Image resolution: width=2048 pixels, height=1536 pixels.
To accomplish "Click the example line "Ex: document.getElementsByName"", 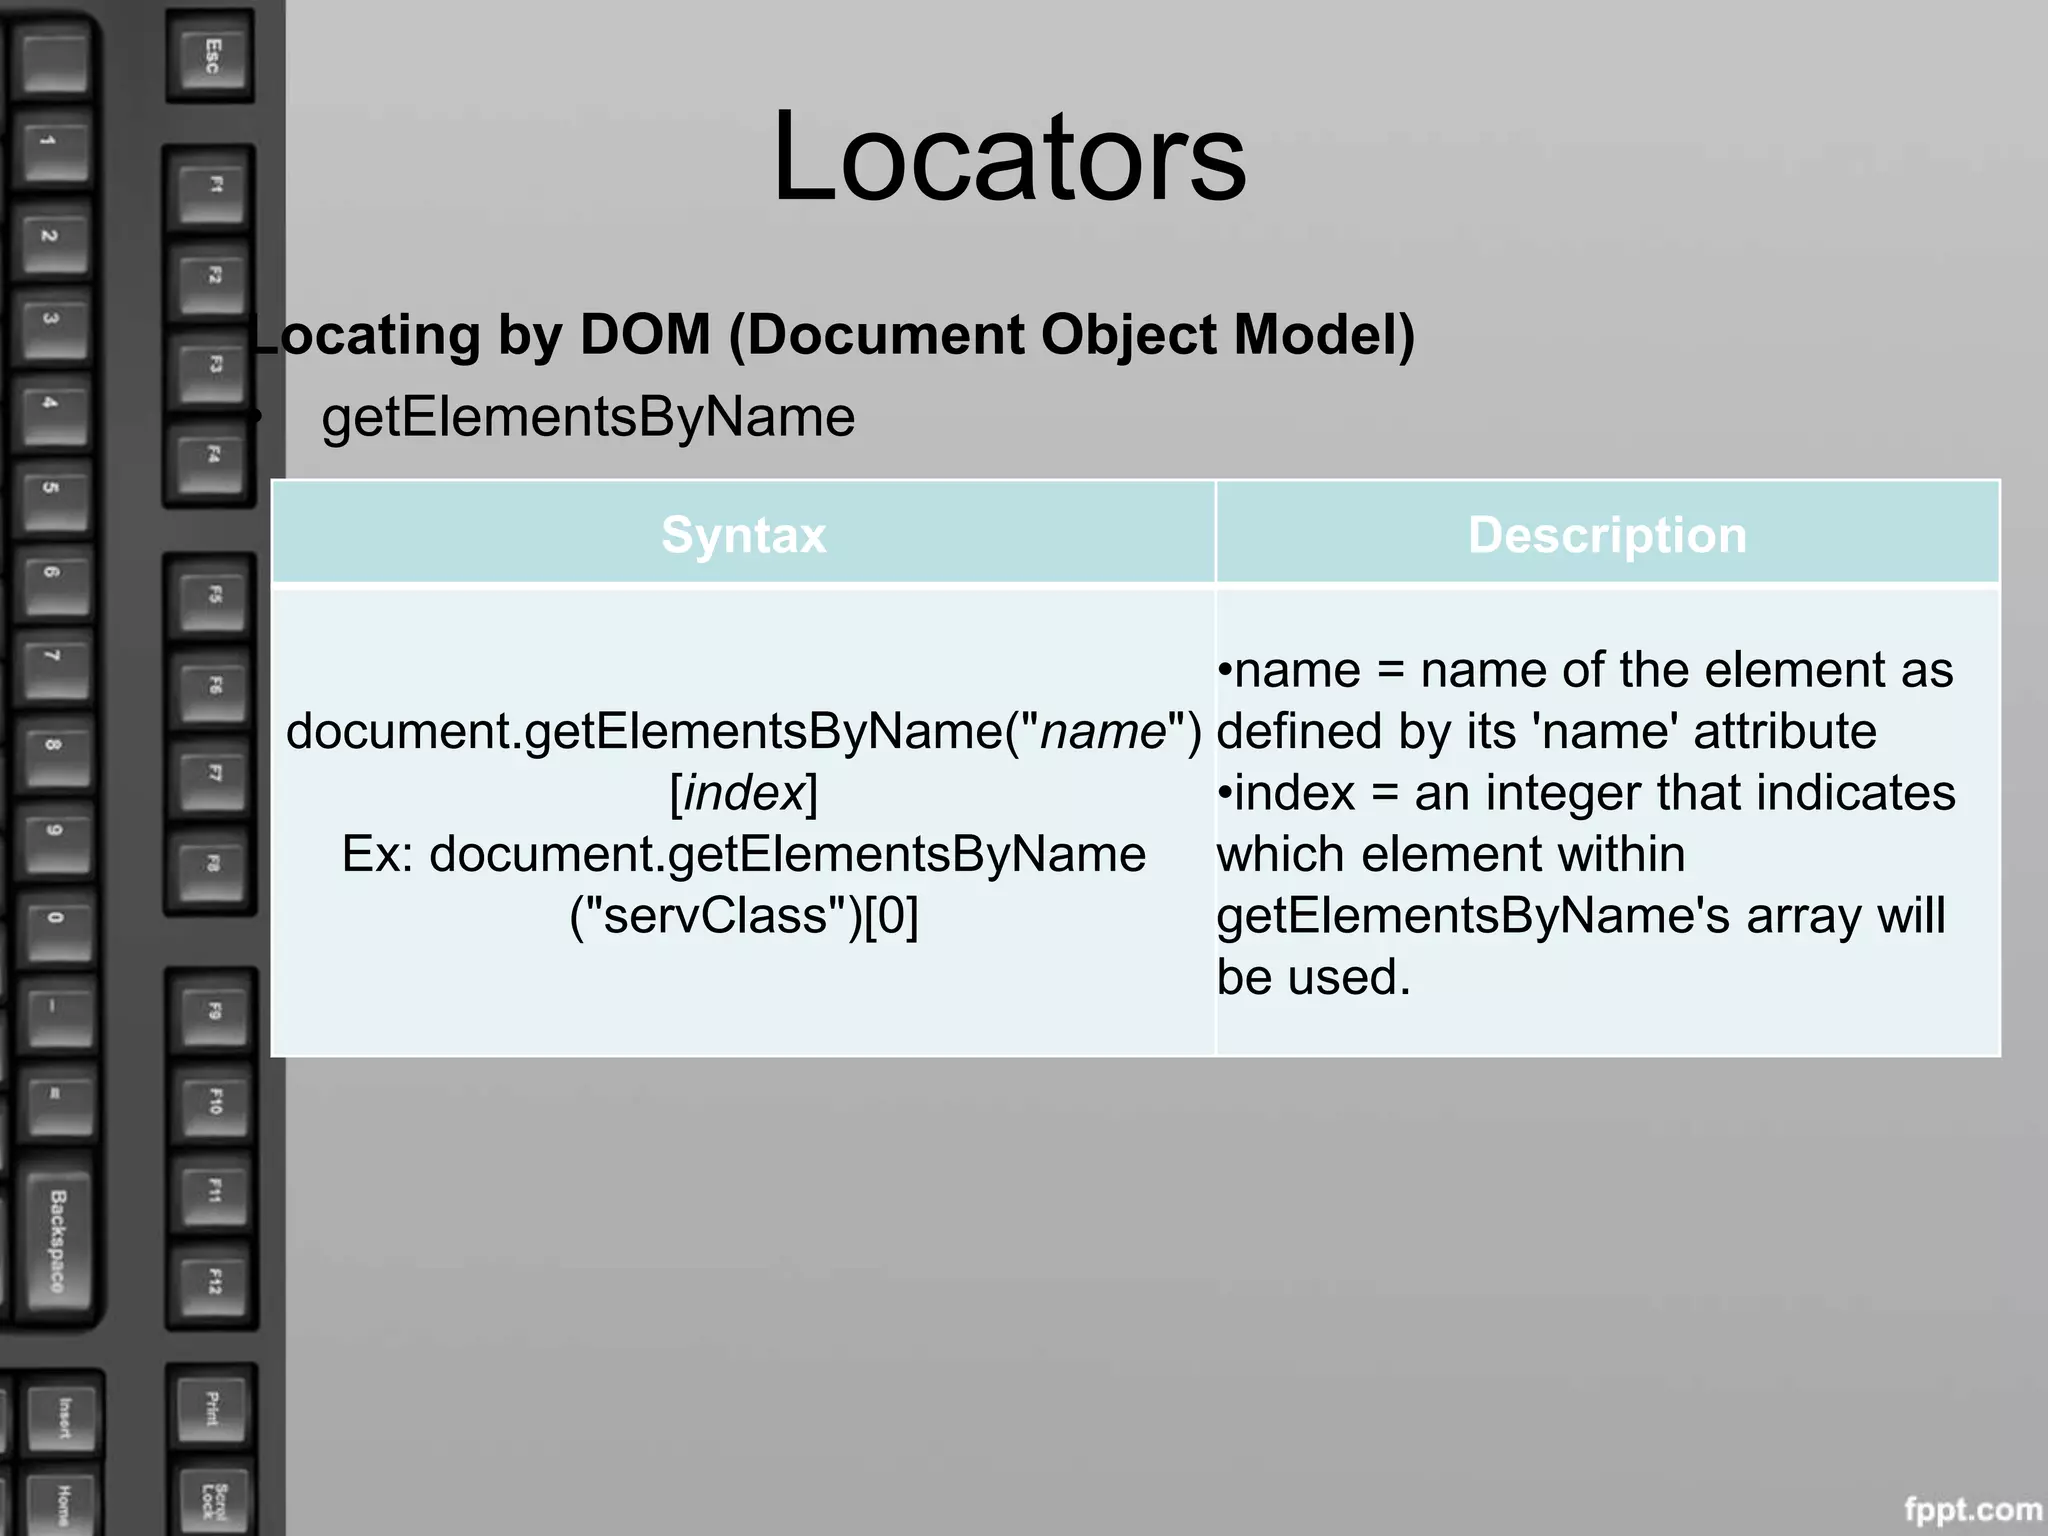I will click(744, 854).
